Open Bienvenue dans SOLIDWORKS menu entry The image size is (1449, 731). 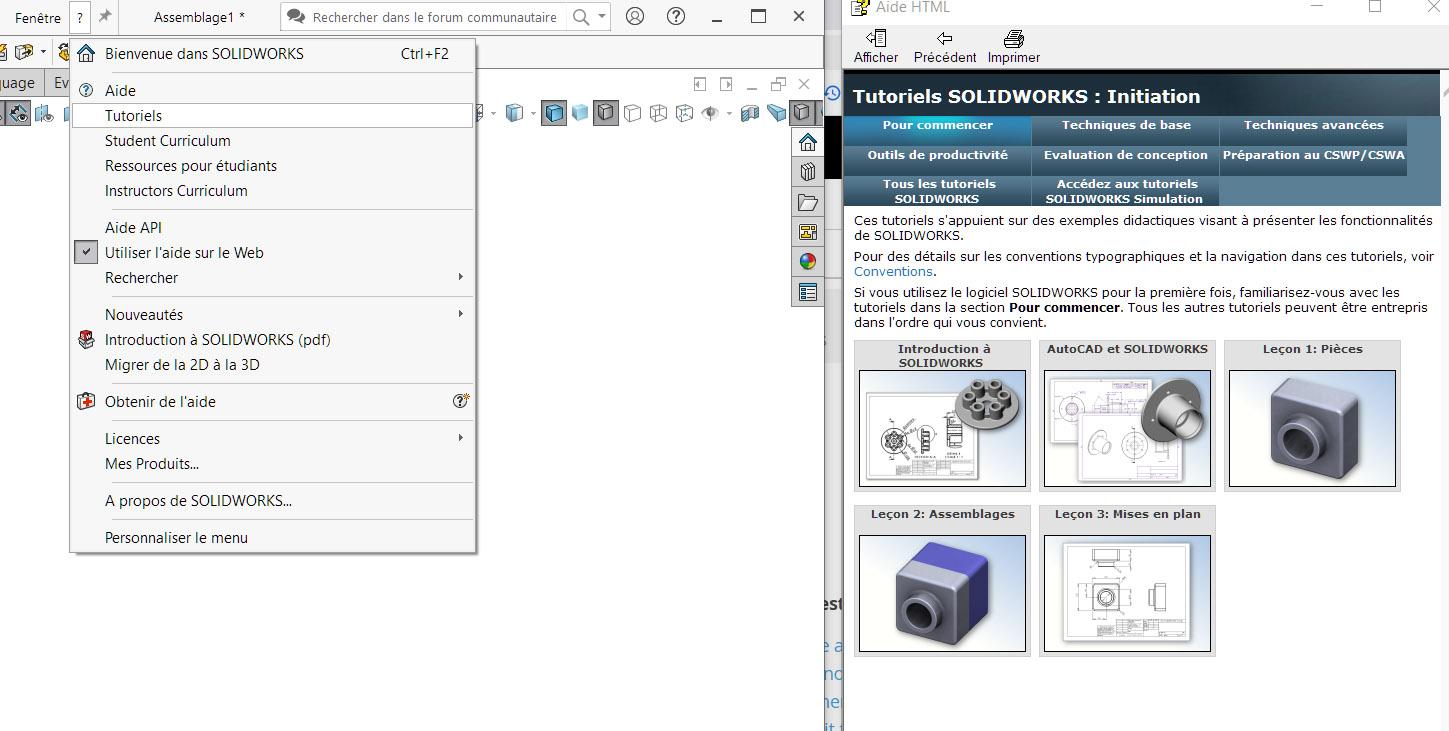[273, 54]
